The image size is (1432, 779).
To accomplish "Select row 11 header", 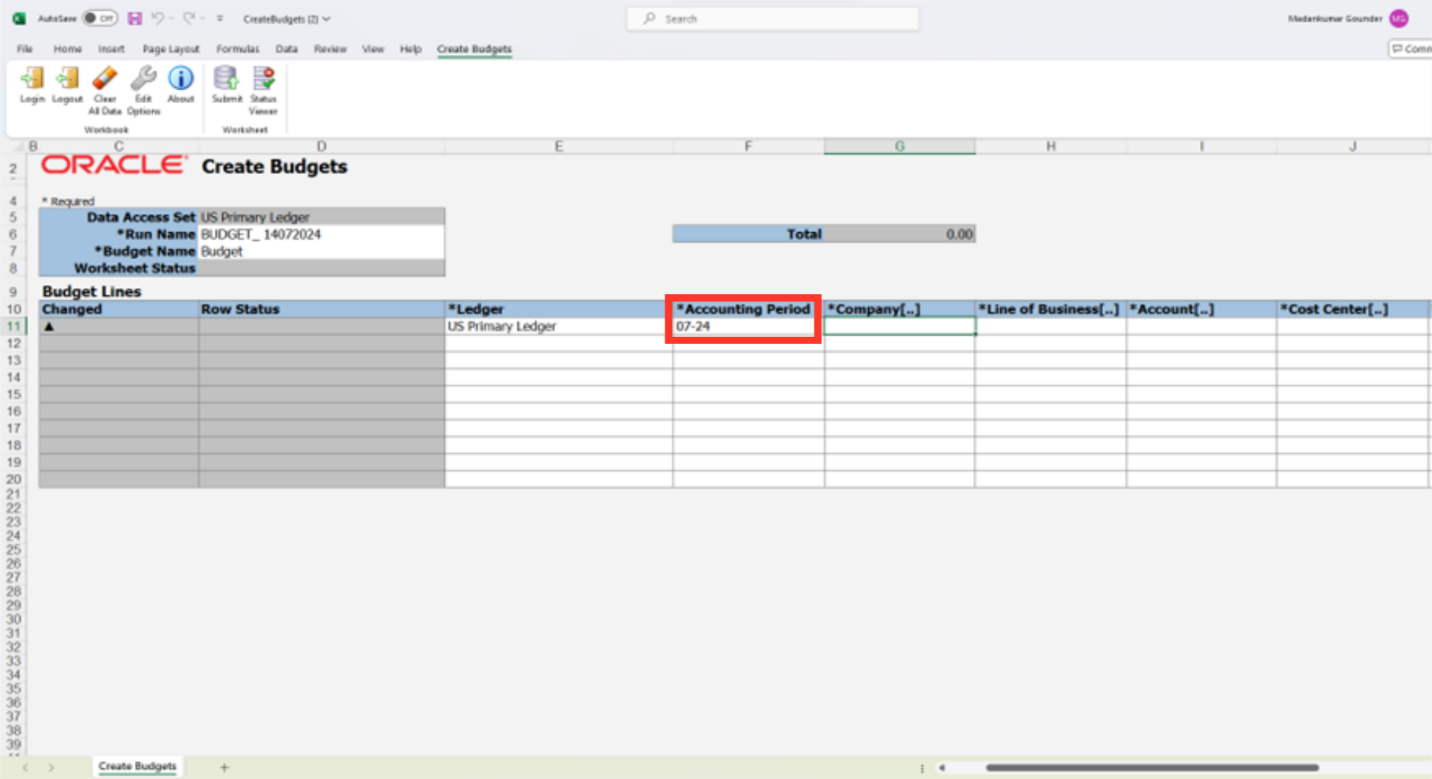I will tap(13, 327).
